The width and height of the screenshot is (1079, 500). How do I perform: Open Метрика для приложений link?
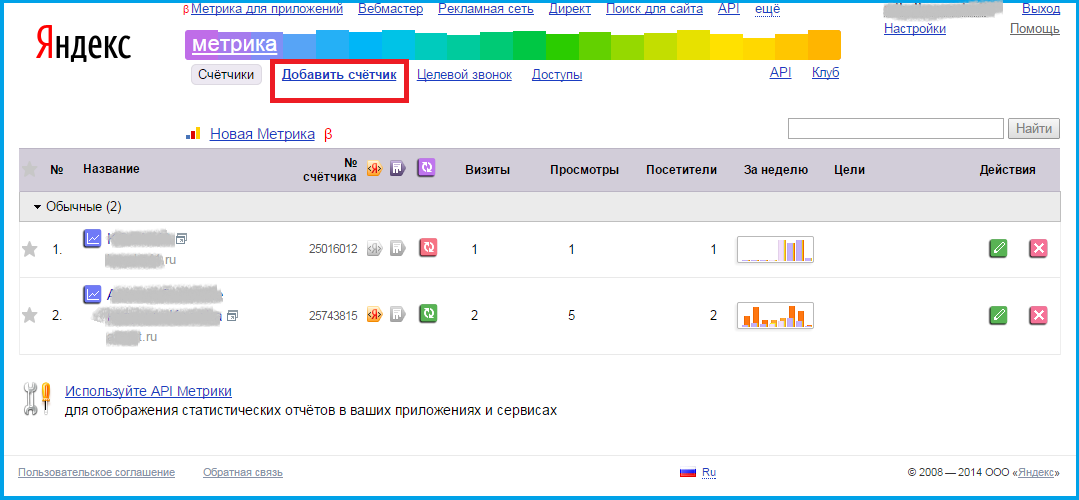click(267, 9)
